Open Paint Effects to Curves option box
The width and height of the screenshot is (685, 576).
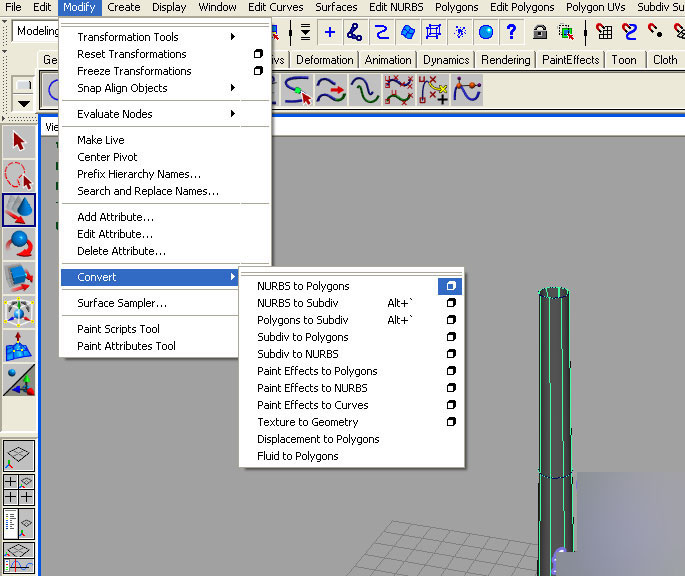[451, 405]
